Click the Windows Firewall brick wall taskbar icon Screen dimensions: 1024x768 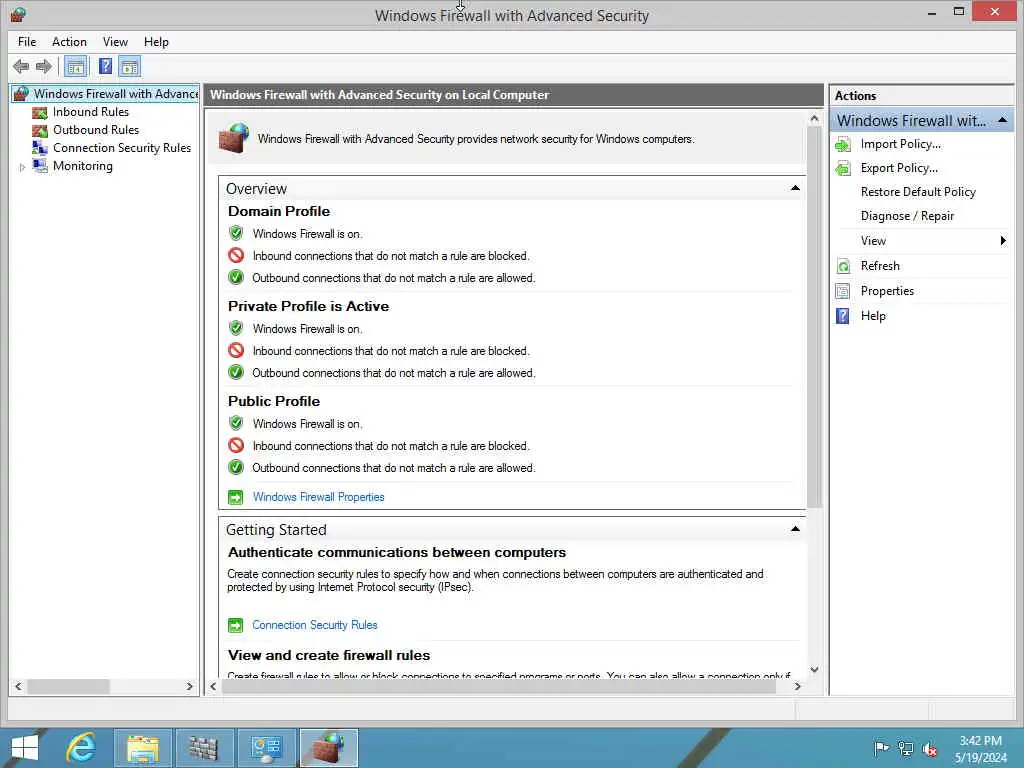(203, 748)
